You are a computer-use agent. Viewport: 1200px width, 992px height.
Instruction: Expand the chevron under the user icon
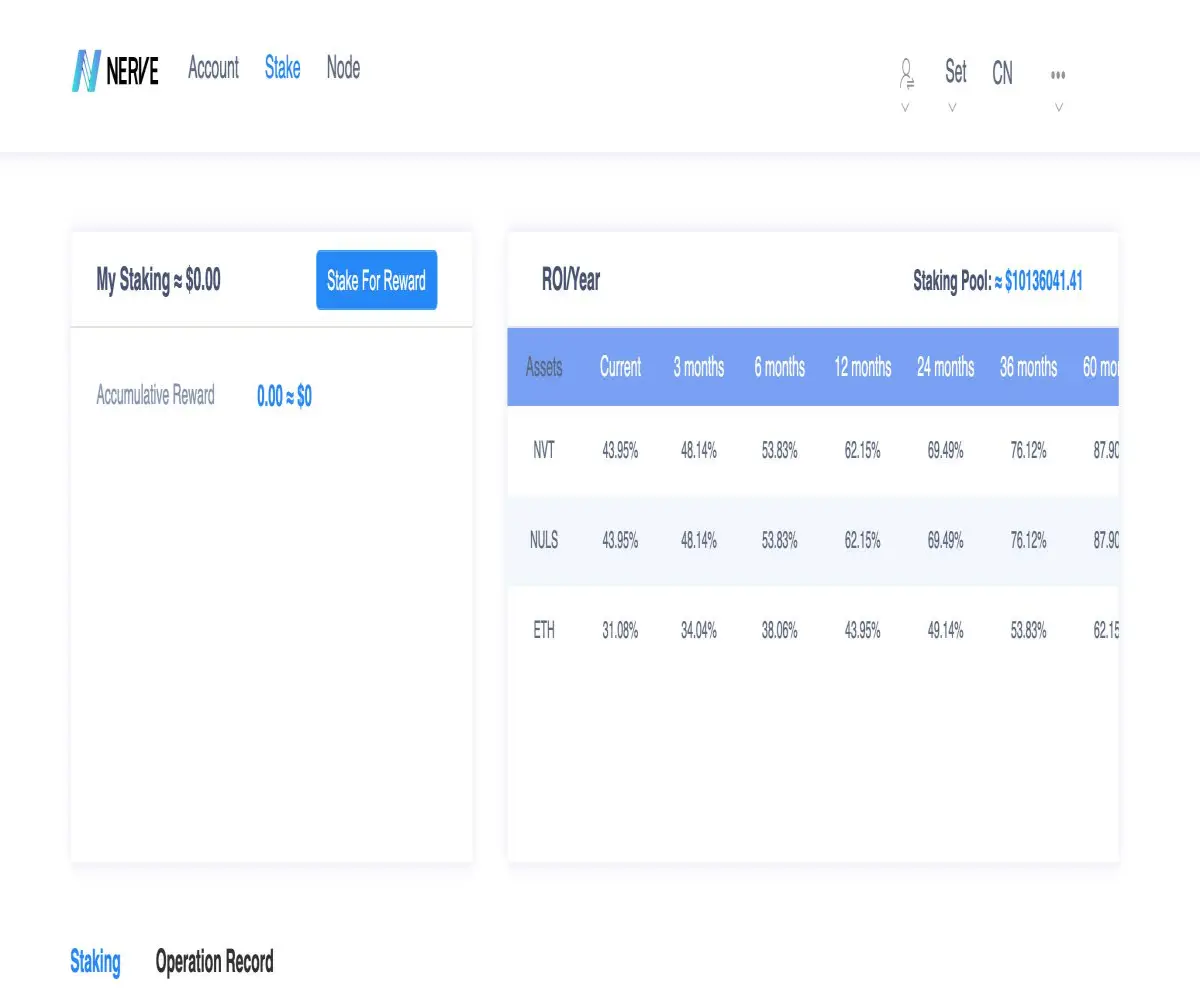pyautogui.click(x=905, y=106)
